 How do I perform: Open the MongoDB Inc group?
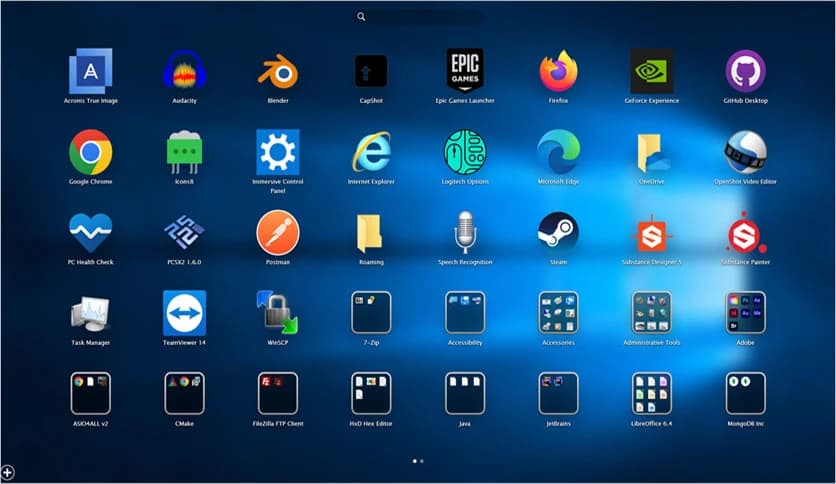(x=745, y=393)
